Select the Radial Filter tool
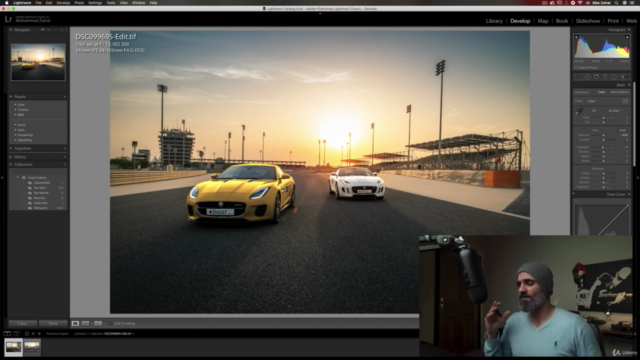This screenshot has height=360, width=640. (x=614, y=77)
